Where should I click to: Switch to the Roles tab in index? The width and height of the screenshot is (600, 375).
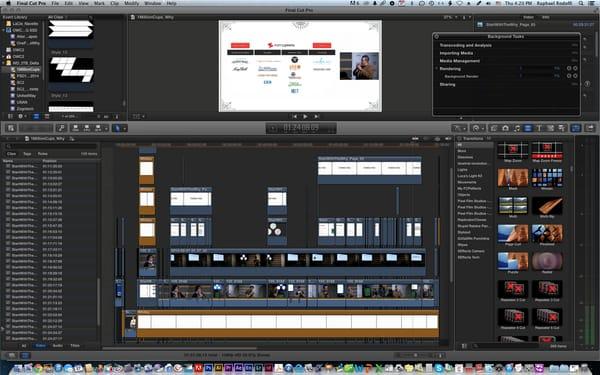[x=42, y=153]
